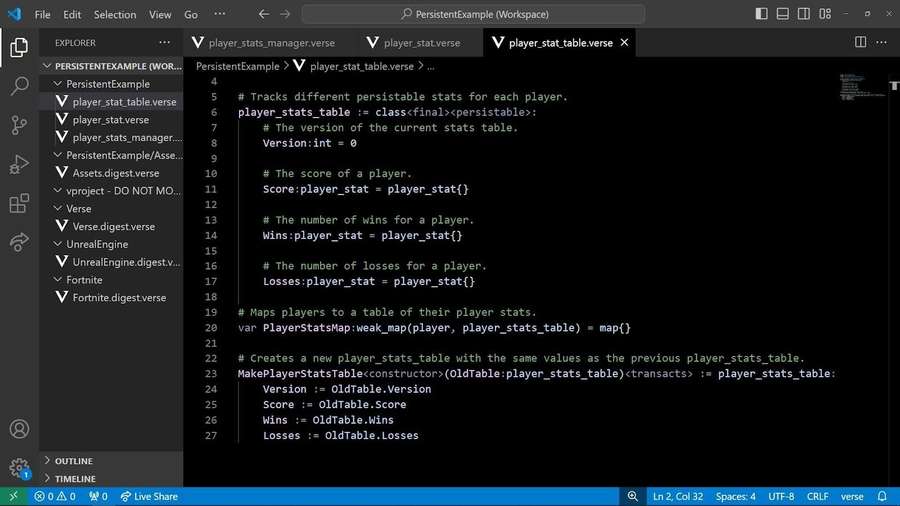This screenshot has height=506, width=900.
Task: Open the Selection menu
Action: pos(115,15)
